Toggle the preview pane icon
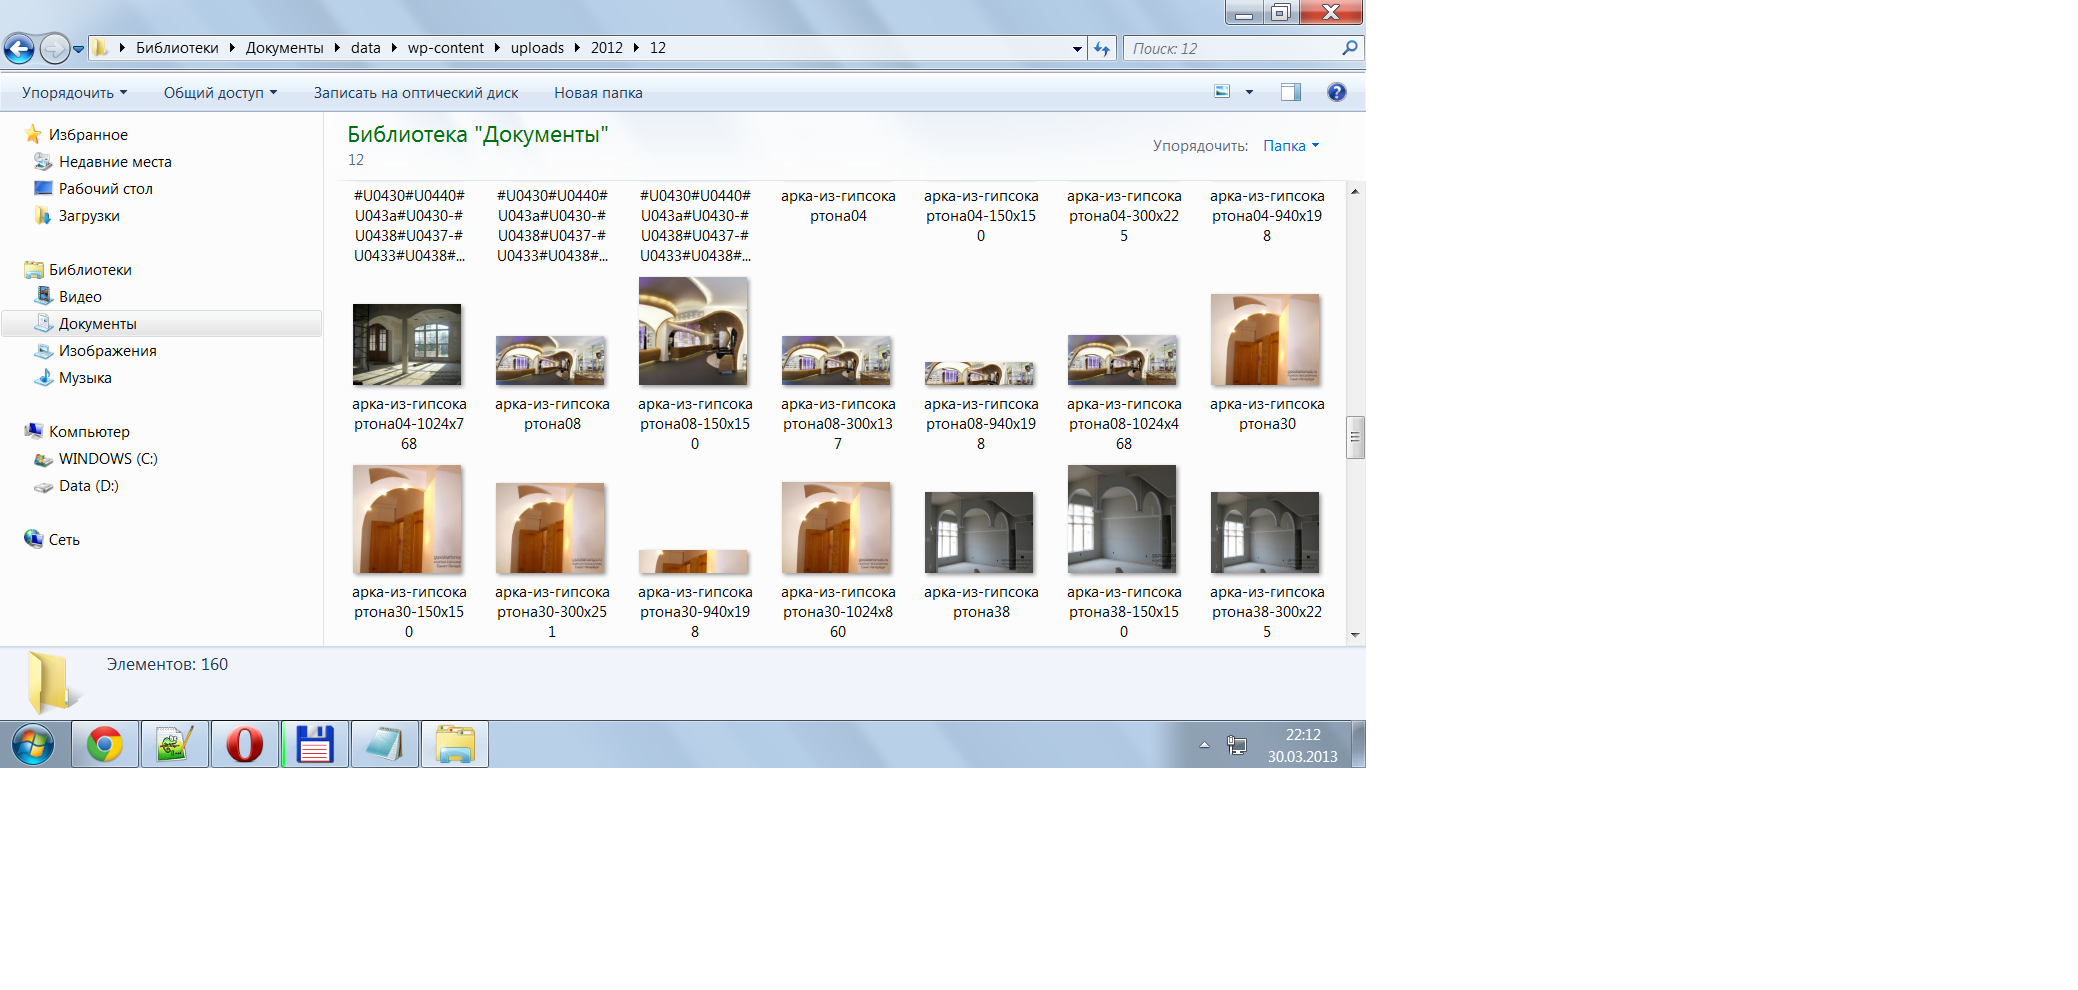This screenshot has width=2078, height=990. [x=1291, y=92]
